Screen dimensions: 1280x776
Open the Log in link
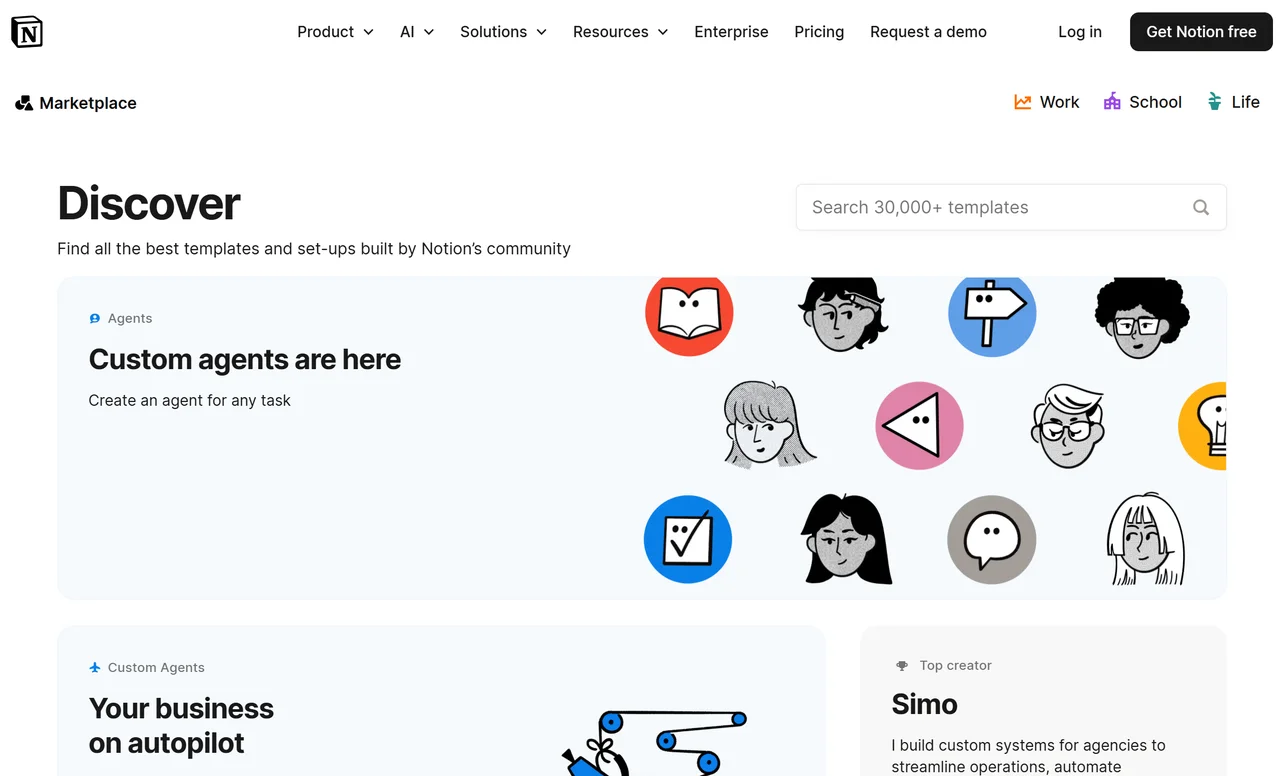pyautogui.click(x=1079, y=31)
